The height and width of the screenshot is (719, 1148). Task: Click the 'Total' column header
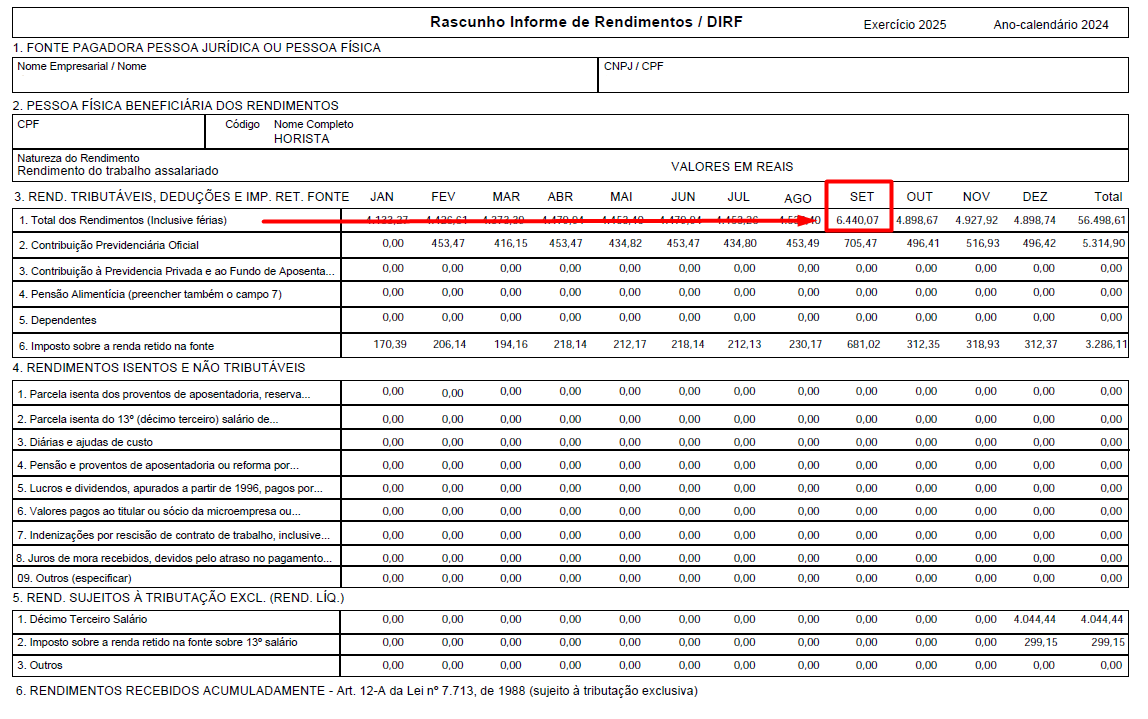pyautogui.click(x=1108, y=197)
